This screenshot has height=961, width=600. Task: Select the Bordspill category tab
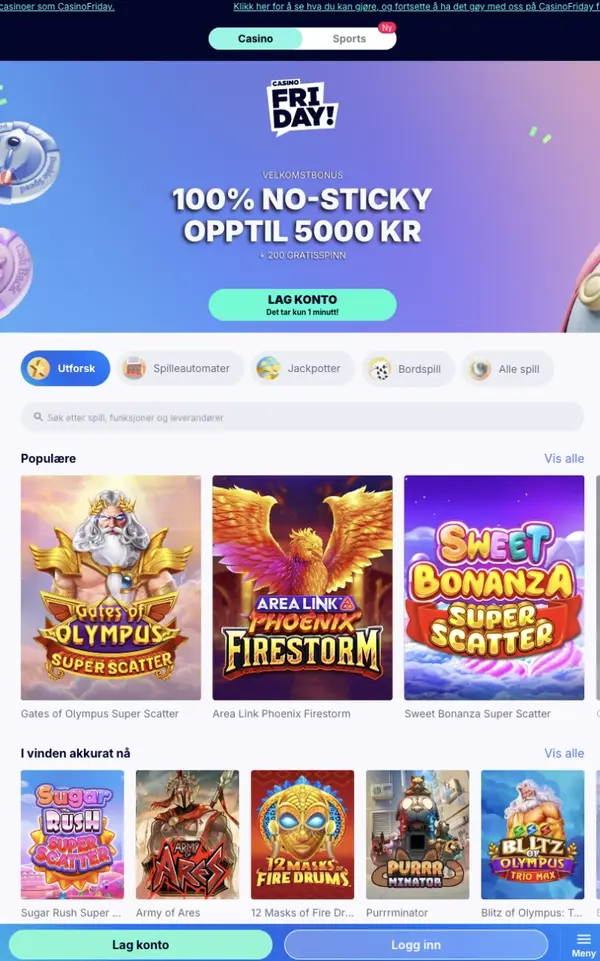[x=408, y=369]
